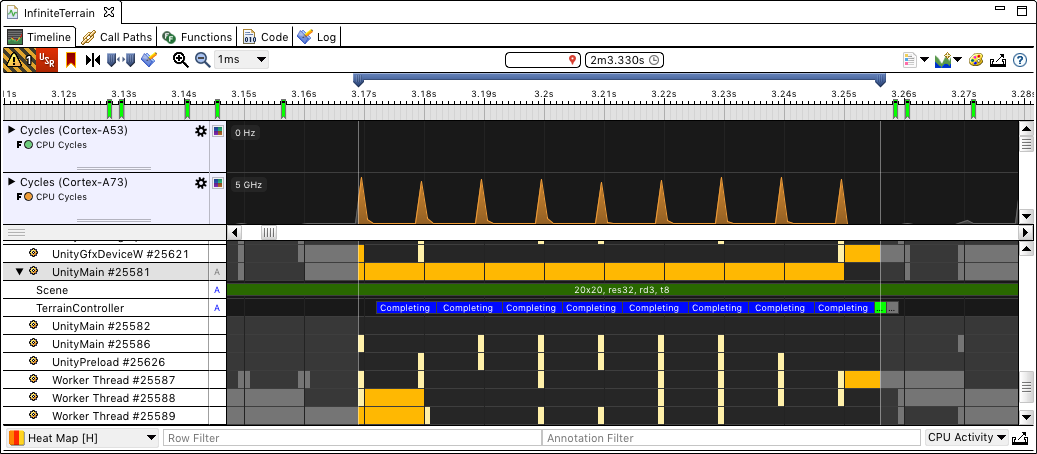Click thread list scrollbar down arrow
Screen dimensions: 1037x454
pos(1026,418)
